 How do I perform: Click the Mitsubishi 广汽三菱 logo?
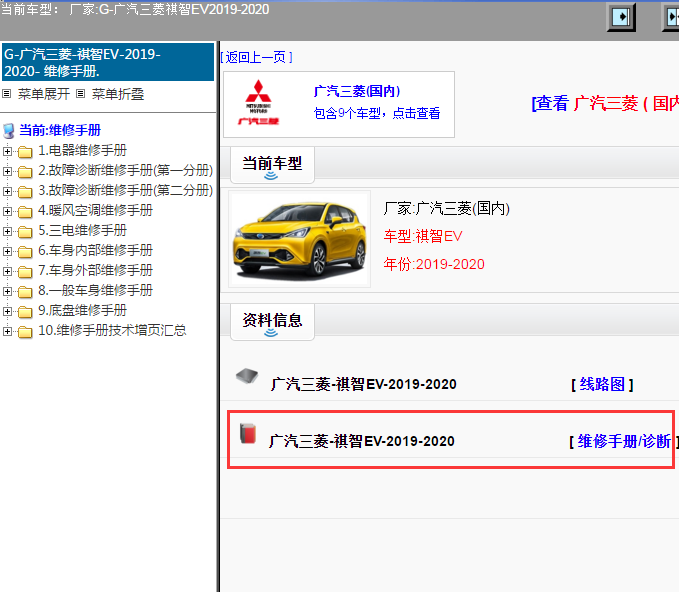tap(259, 103)
